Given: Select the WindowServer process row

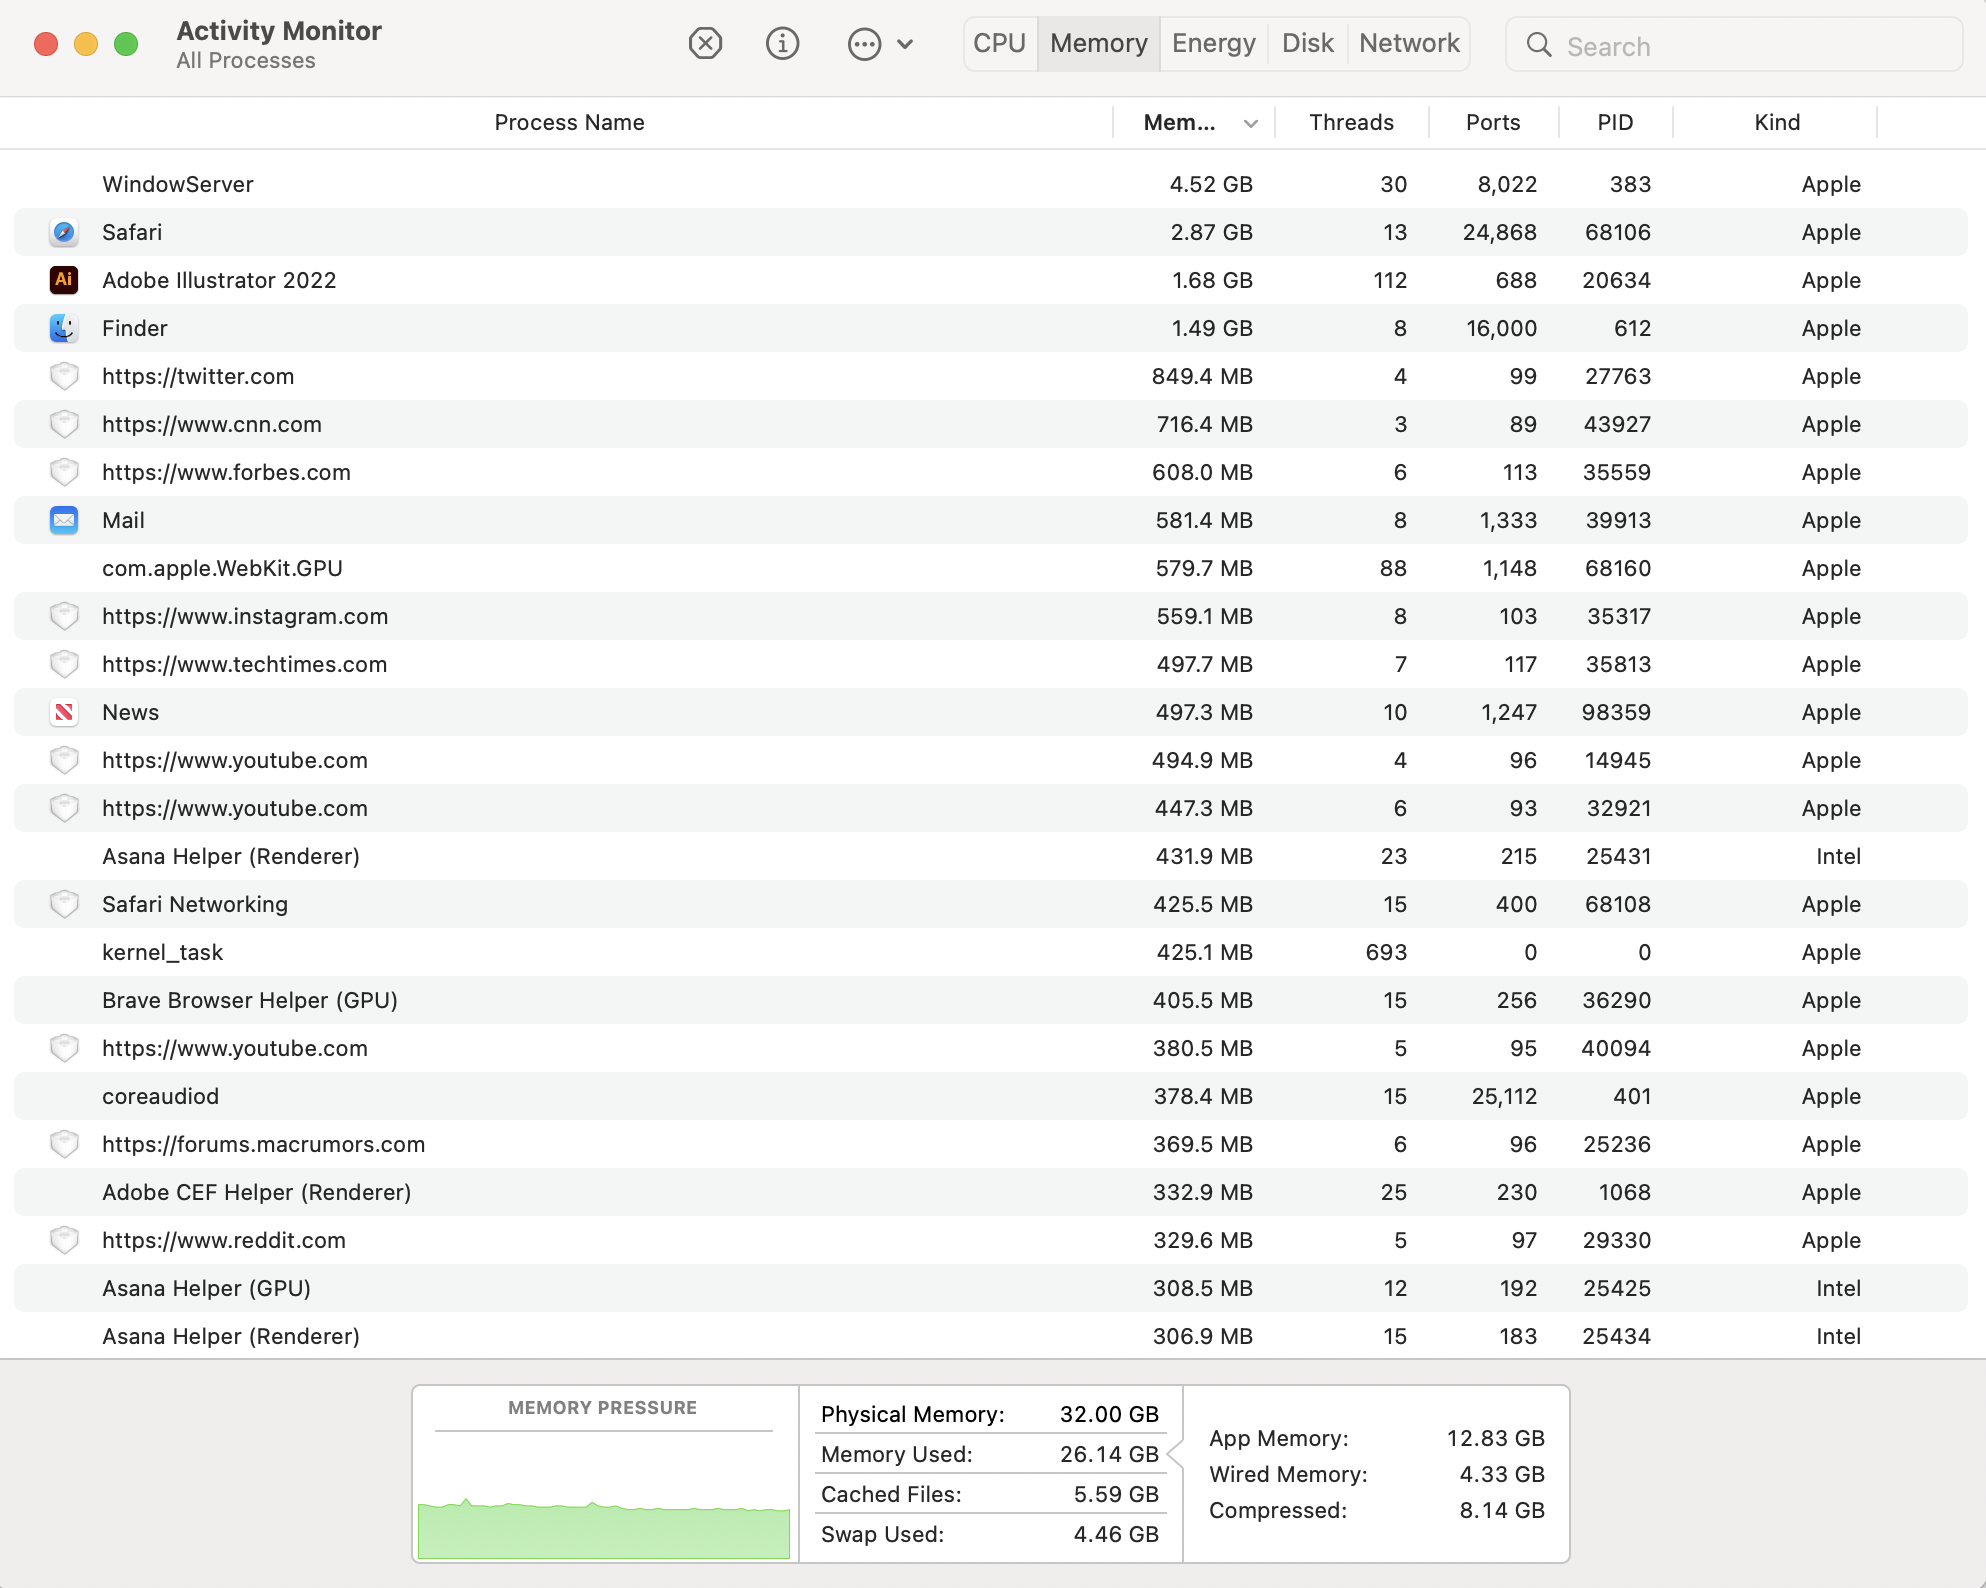Looking at the screenshot, I should click(991, 184).
